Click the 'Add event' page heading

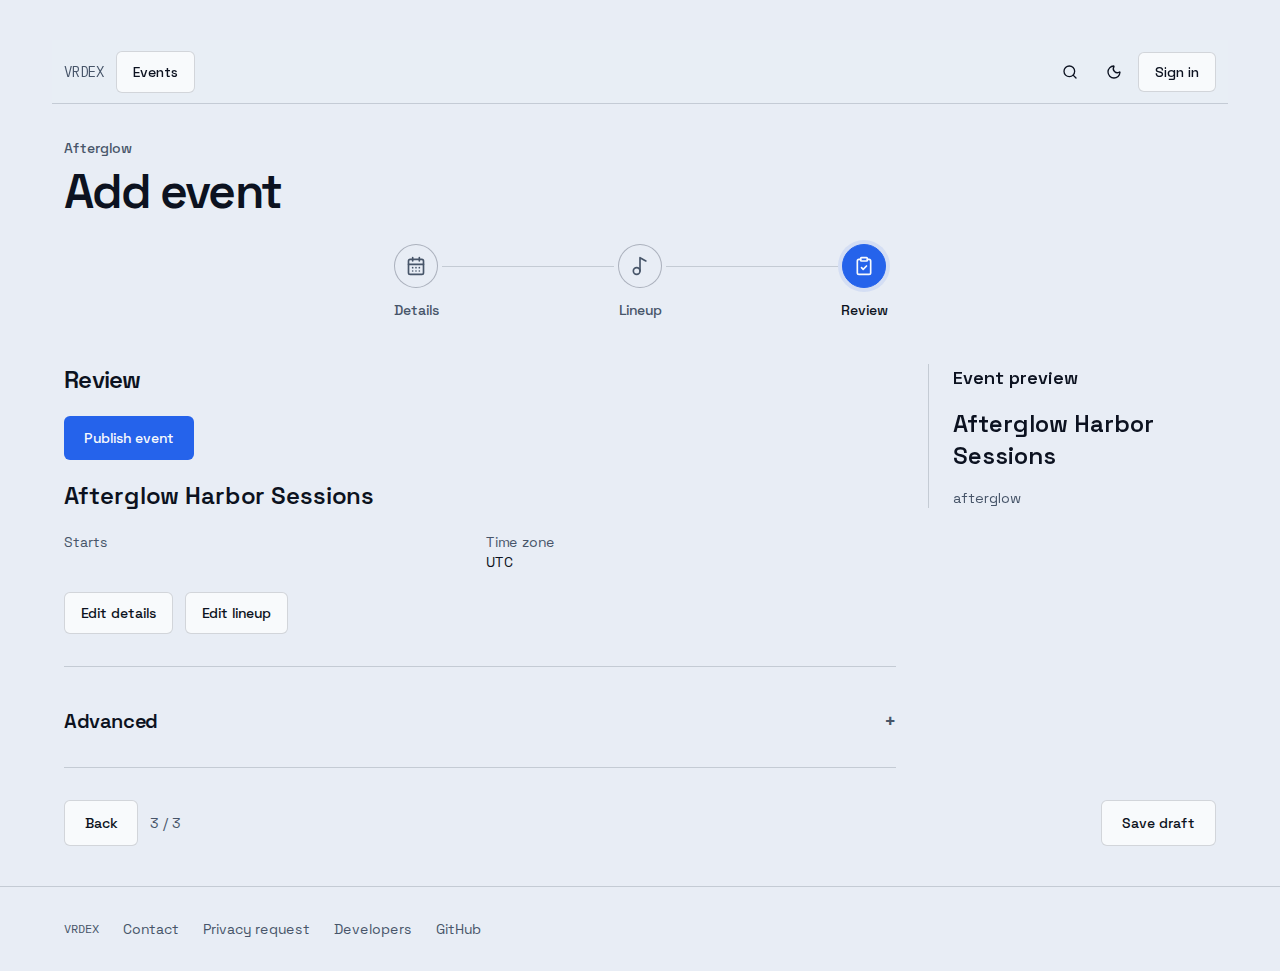click(x=173, y=191)
